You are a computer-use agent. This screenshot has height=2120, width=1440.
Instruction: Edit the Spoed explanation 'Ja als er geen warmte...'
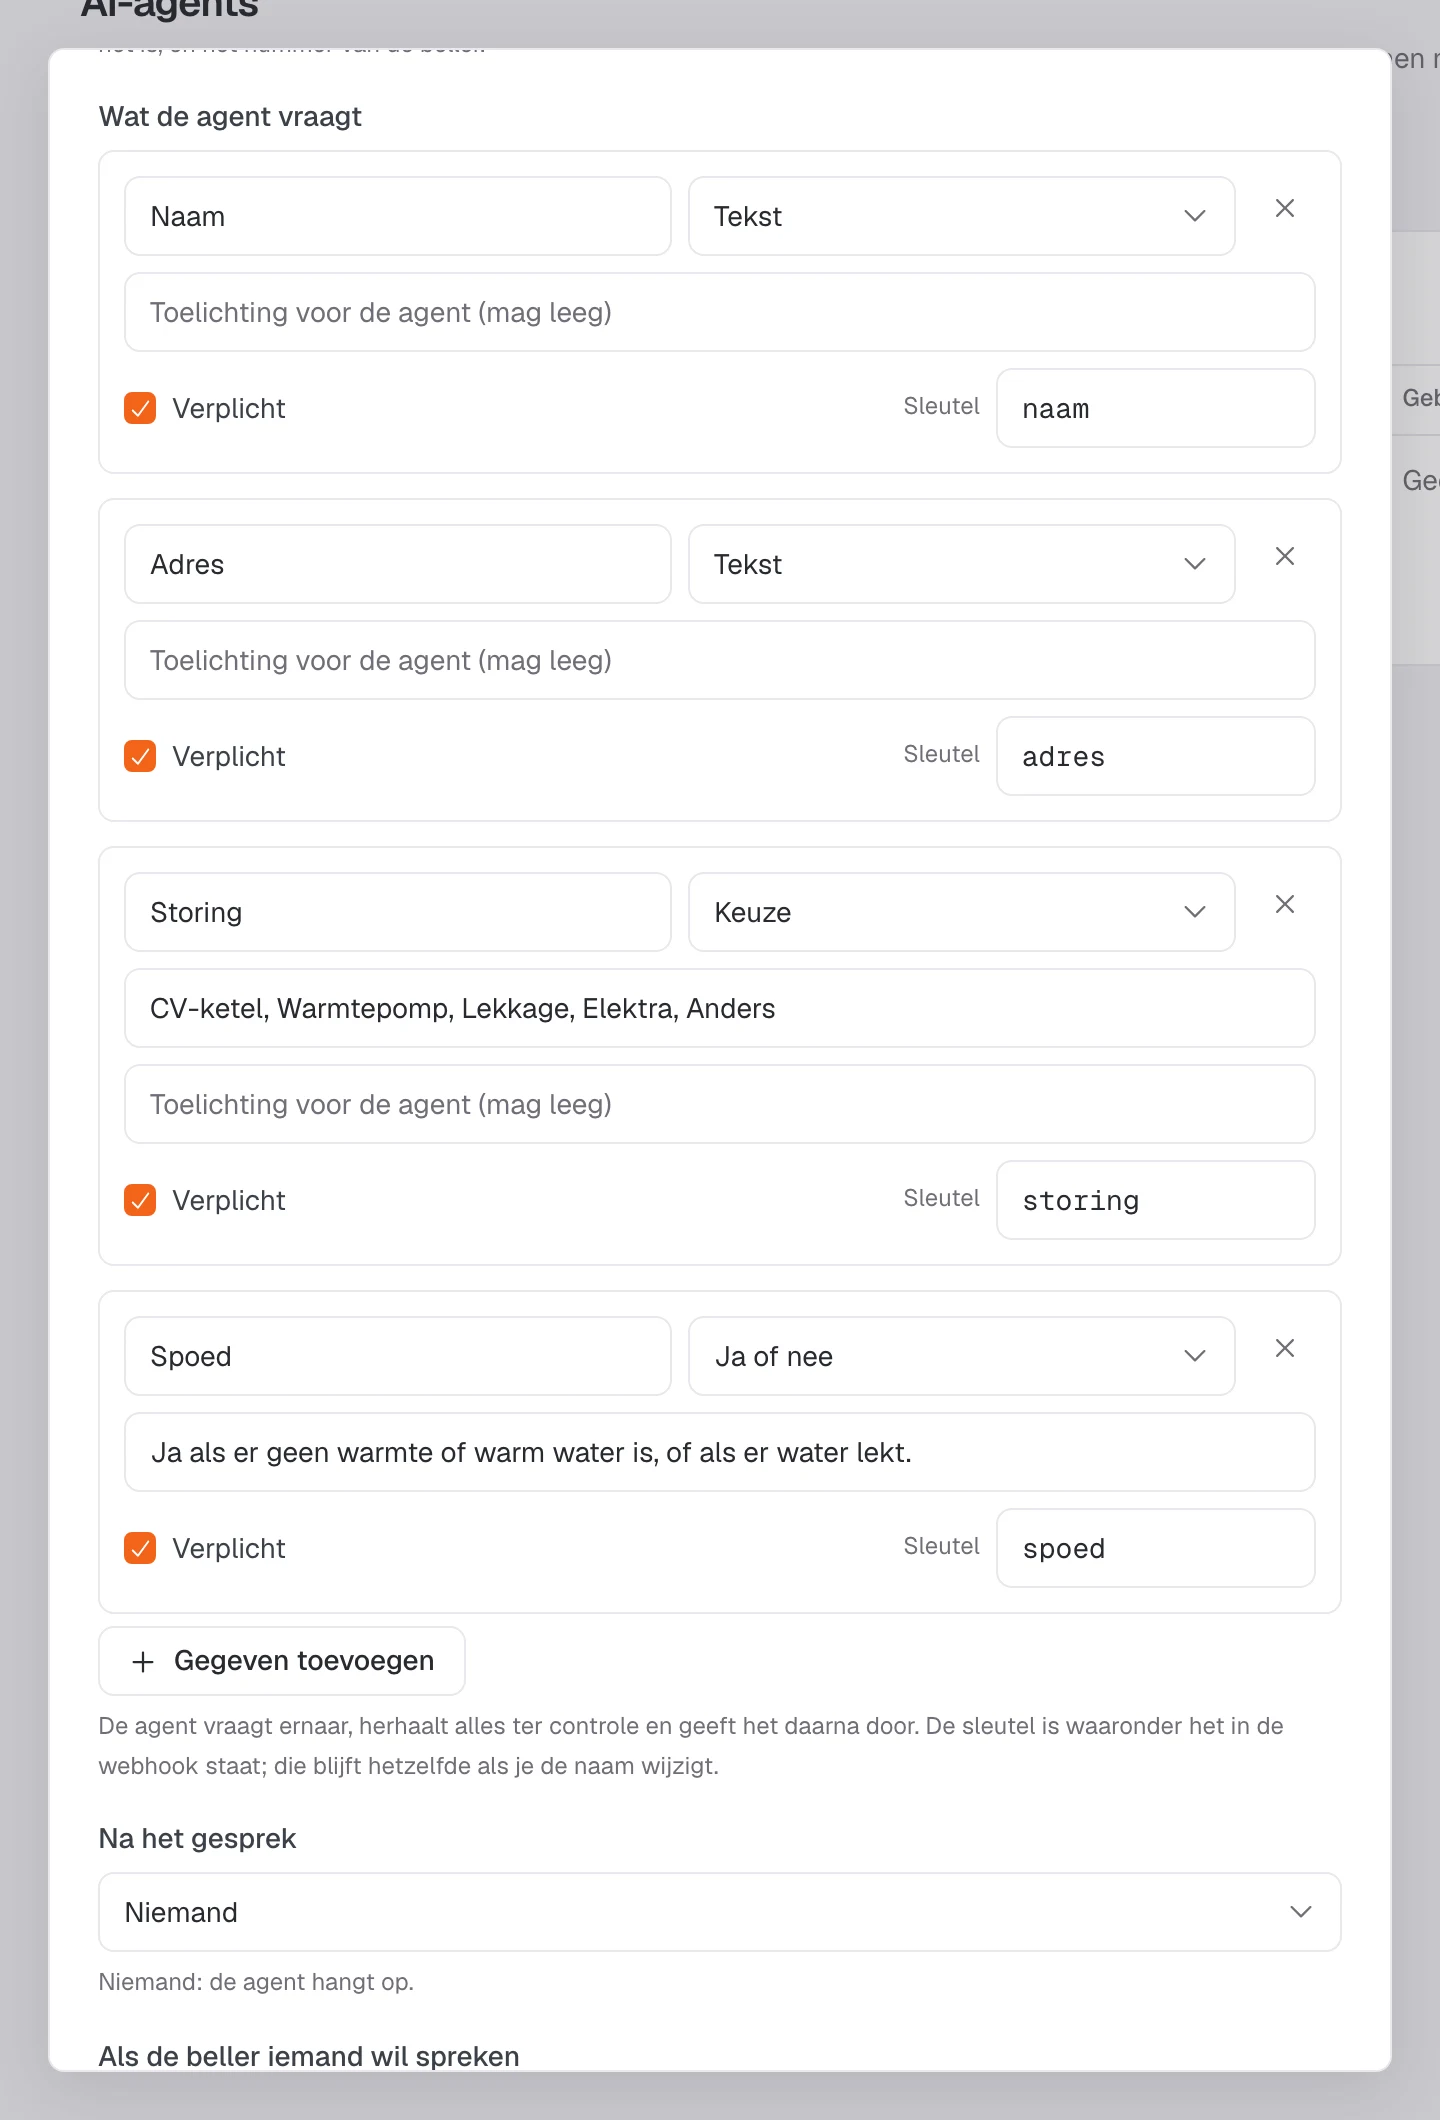coord(720,1452)
